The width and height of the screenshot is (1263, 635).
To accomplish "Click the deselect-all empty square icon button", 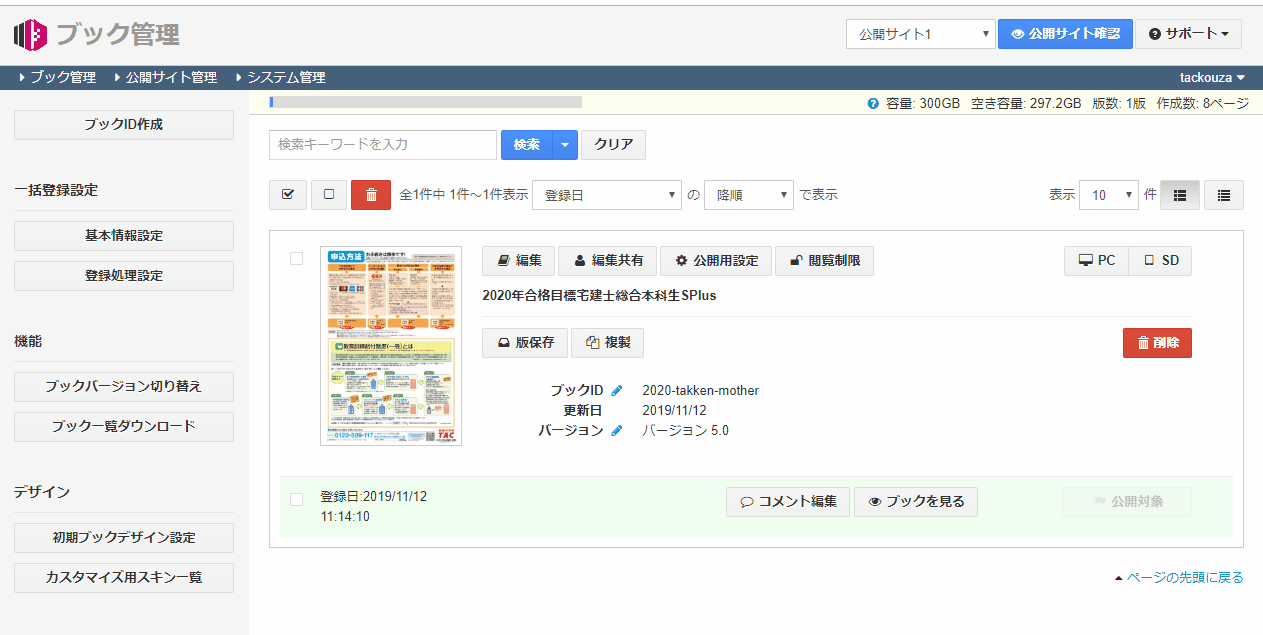I will point(329,195).
